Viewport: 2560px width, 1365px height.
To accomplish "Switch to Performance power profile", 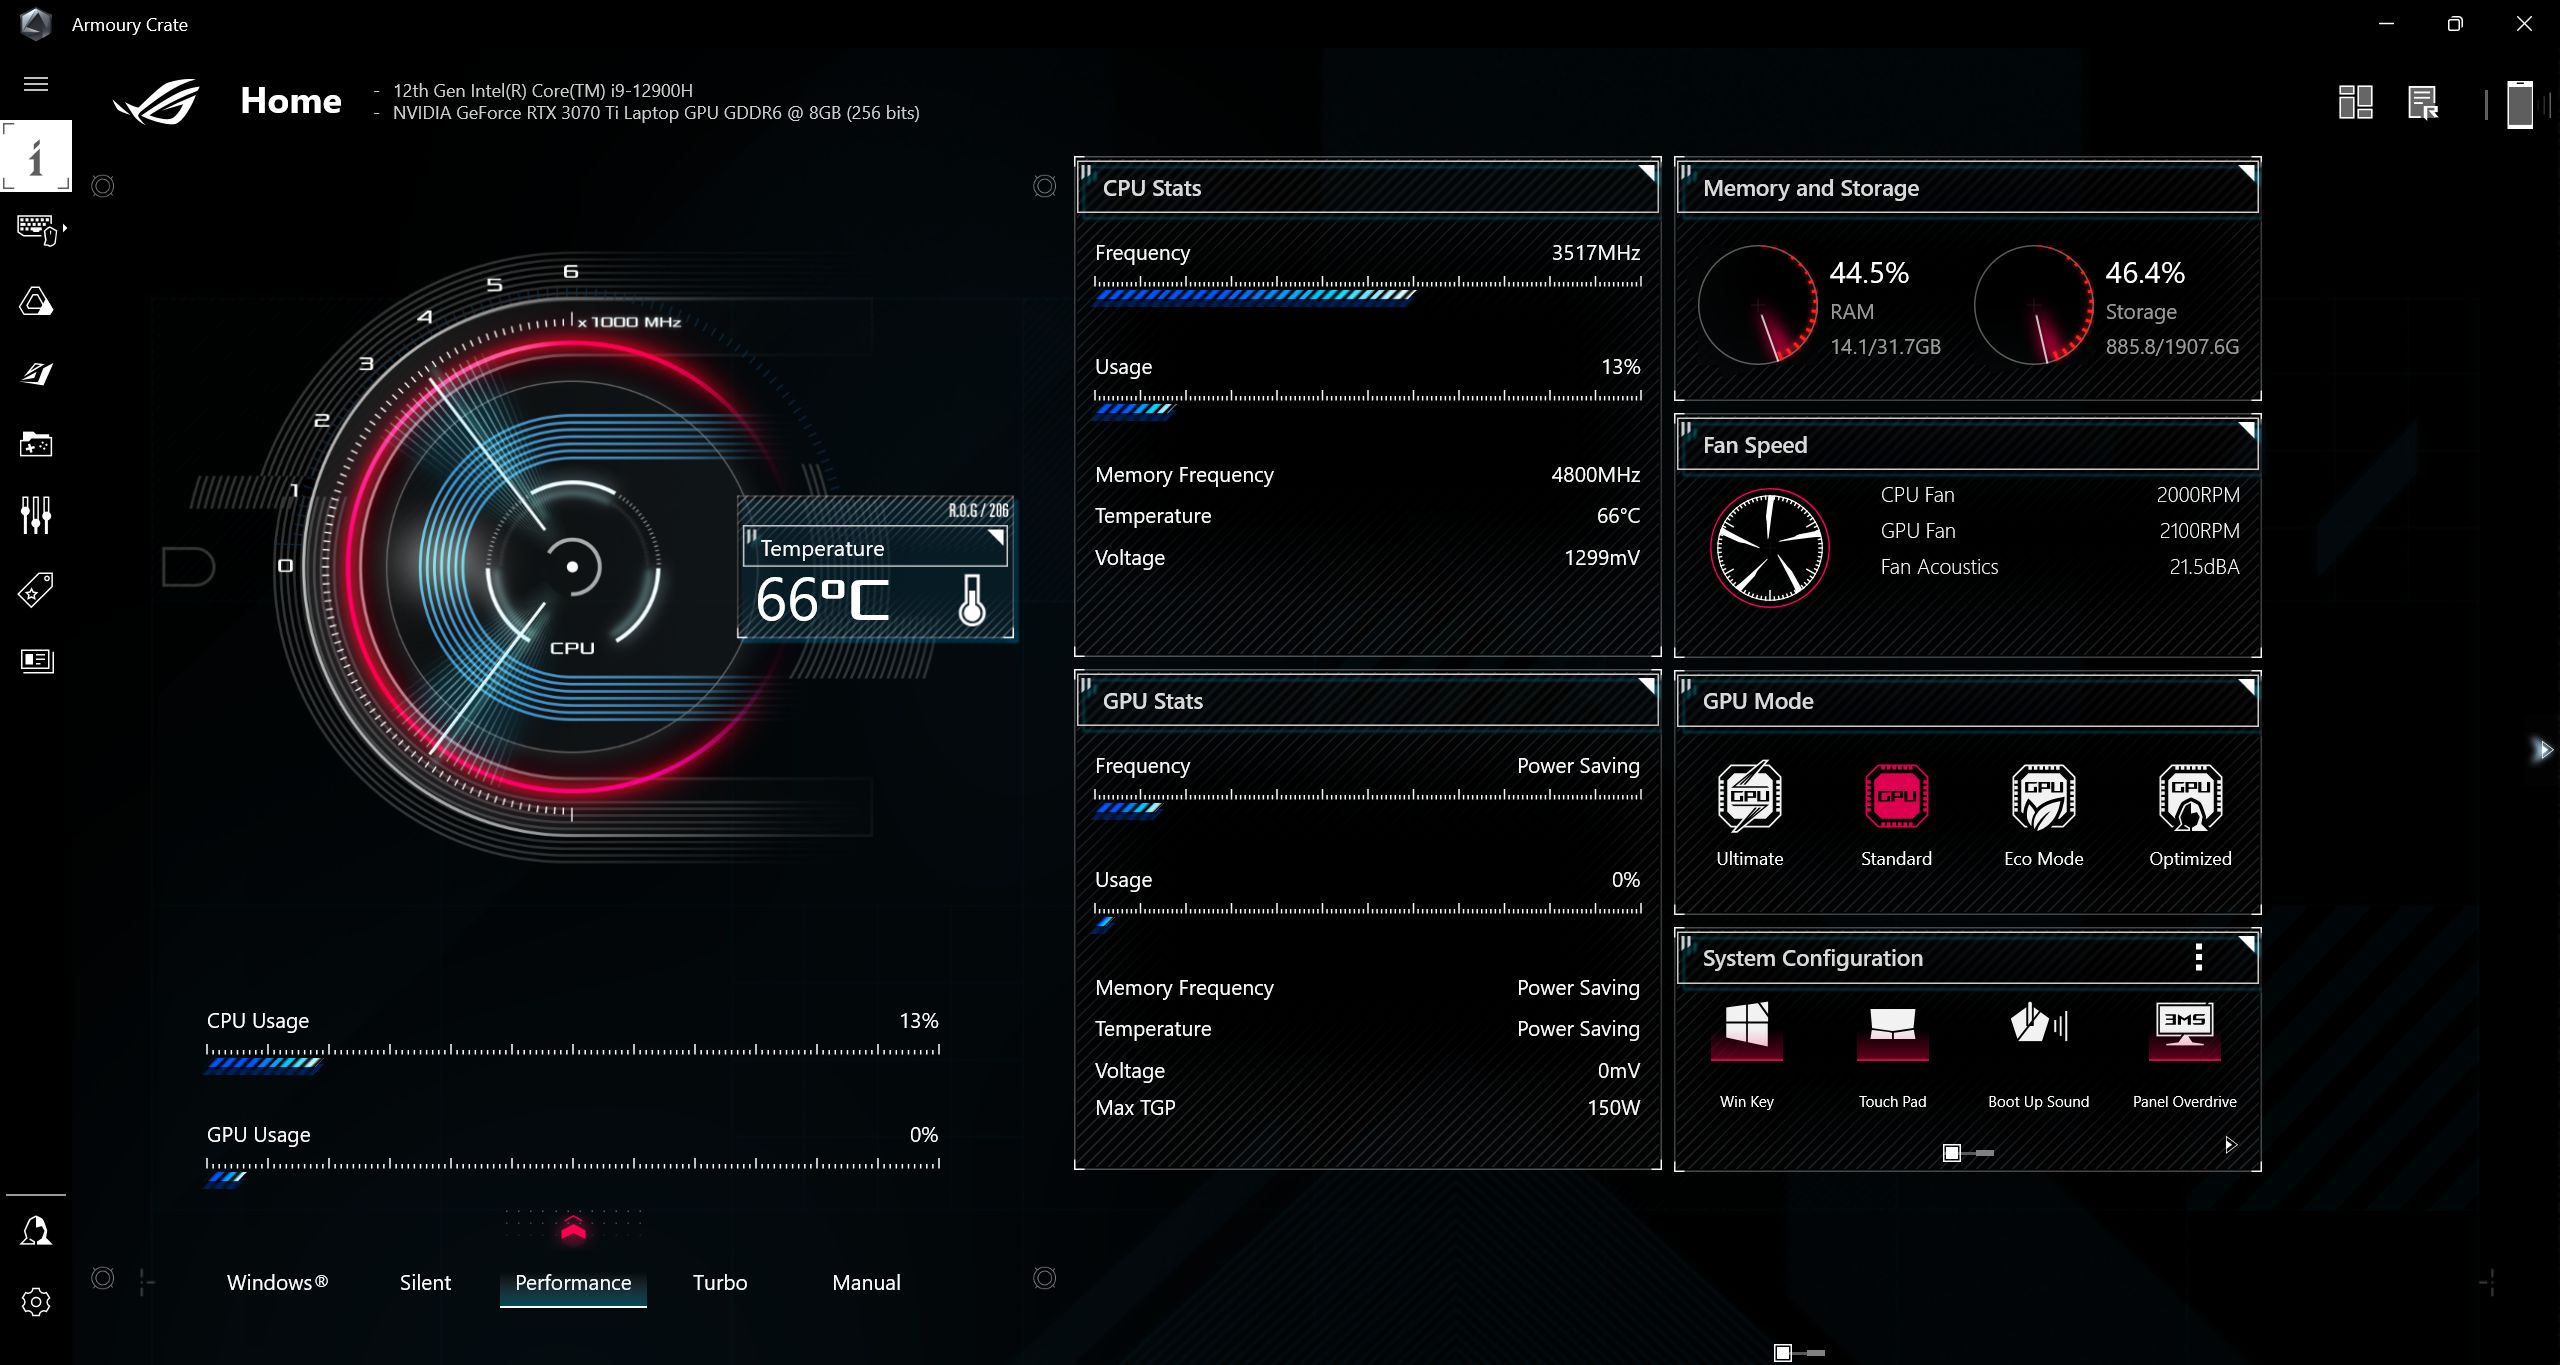I will click(x=572, y=1282).
